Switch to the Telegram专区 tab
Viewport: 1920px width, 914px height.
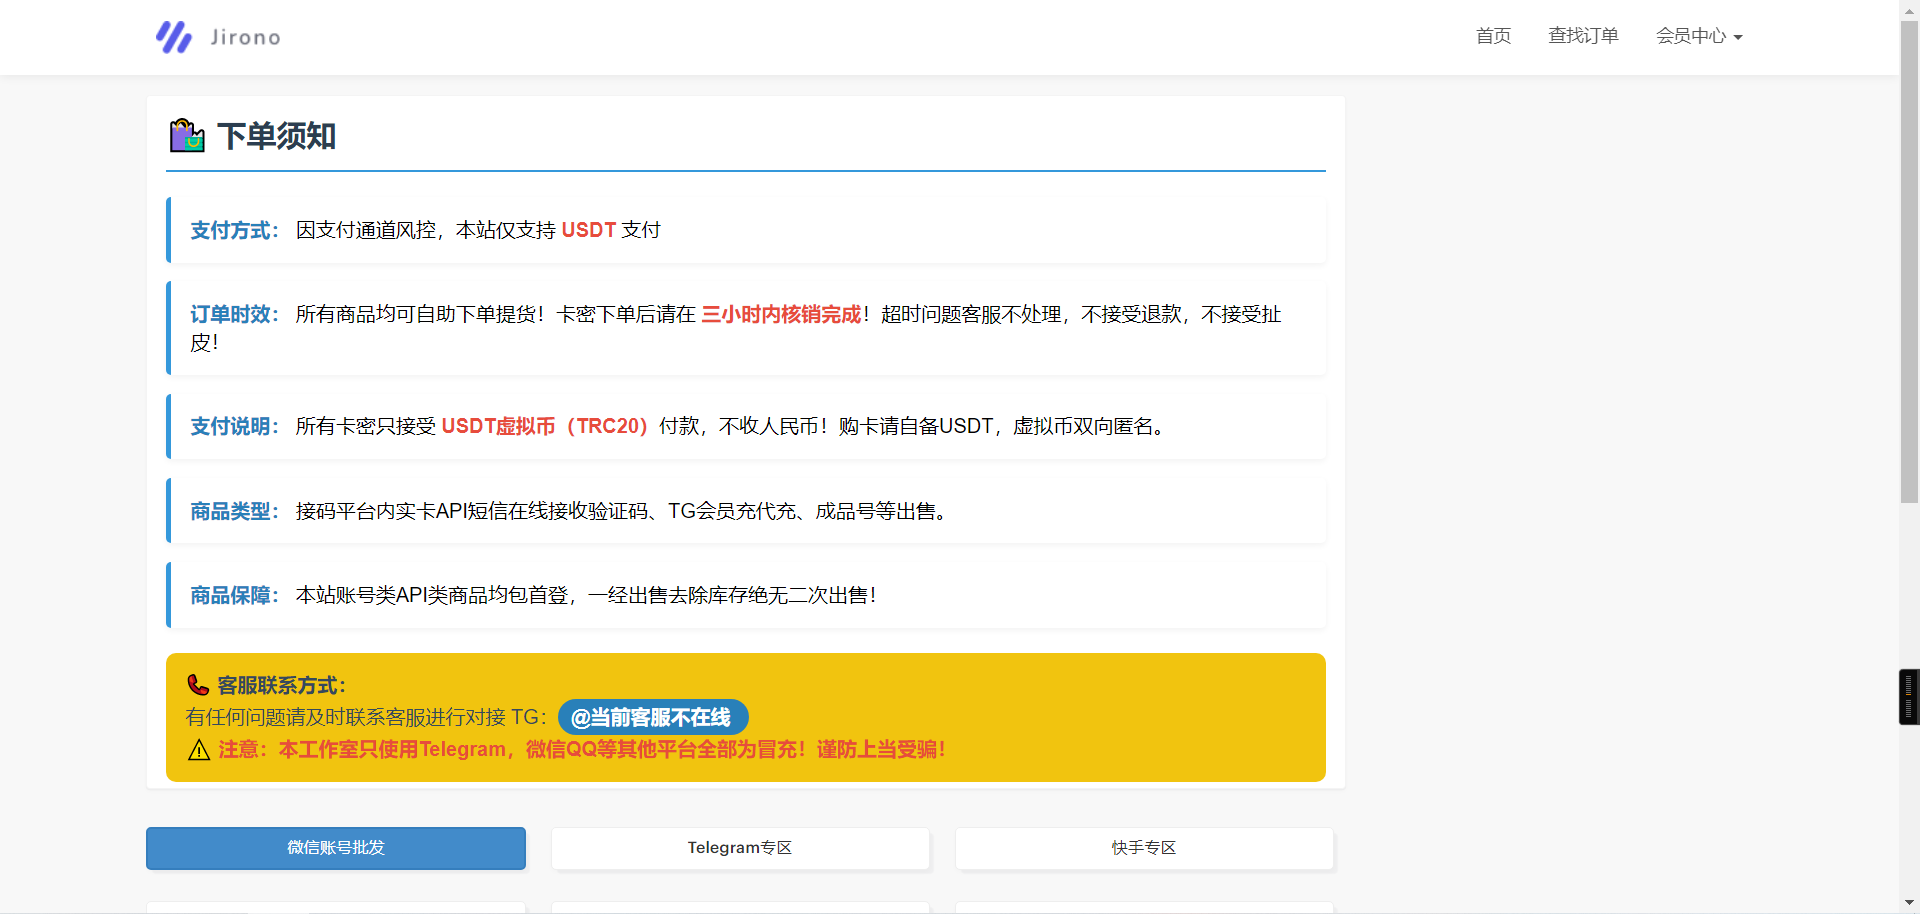[739, 848]
